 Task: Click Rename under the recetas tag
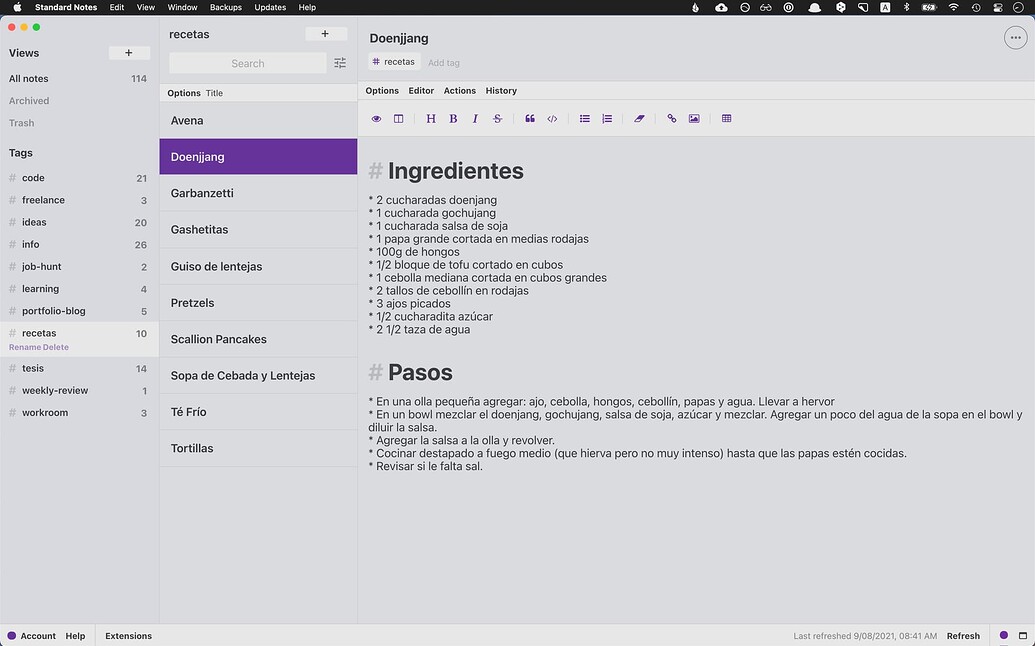(x=25, y=347)
